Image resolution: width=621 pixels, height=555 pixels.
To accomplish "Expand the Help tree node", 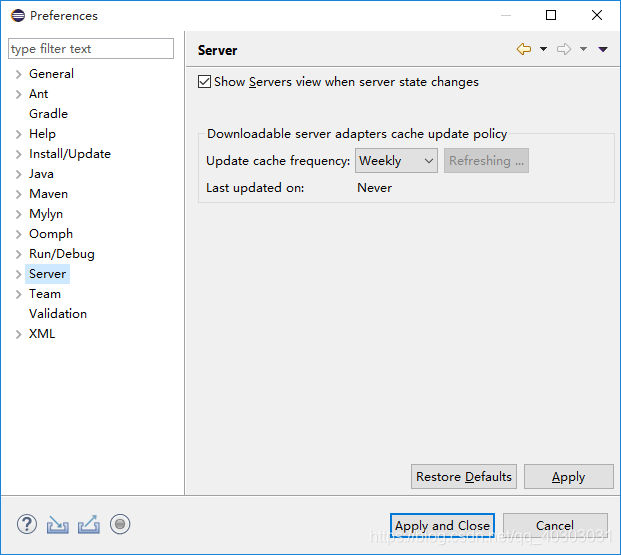I will [18, 134].
